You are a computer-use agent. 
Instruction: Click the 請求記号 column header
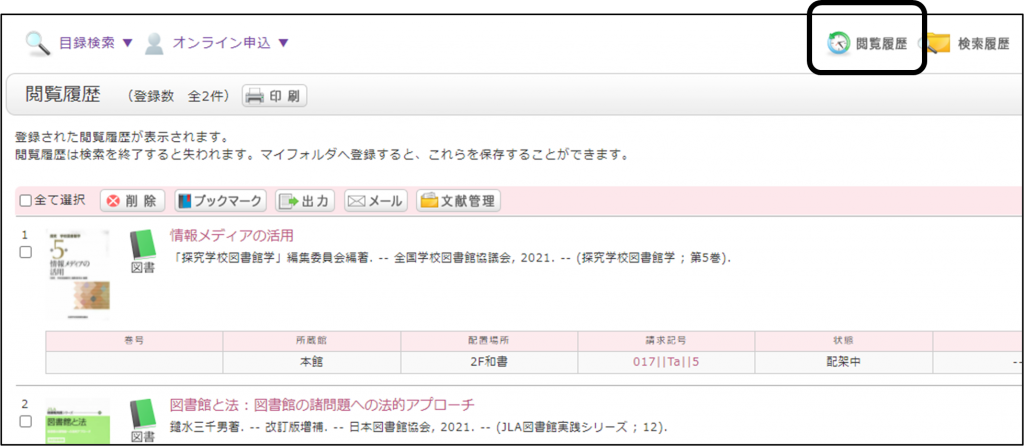666,341
